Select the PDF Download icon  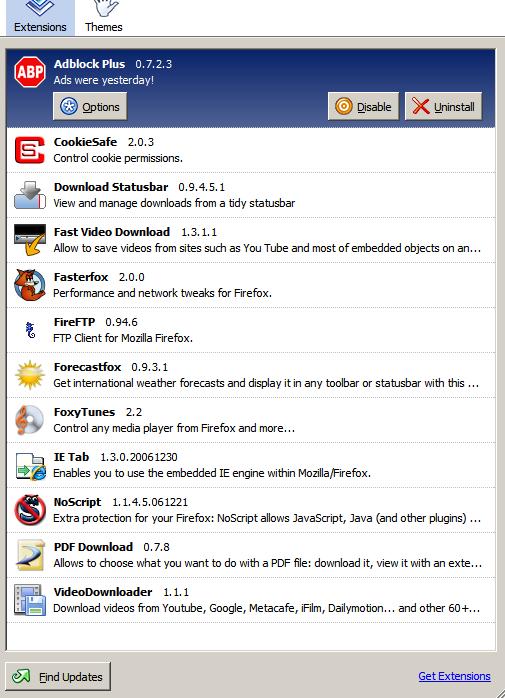pos(30,555)
